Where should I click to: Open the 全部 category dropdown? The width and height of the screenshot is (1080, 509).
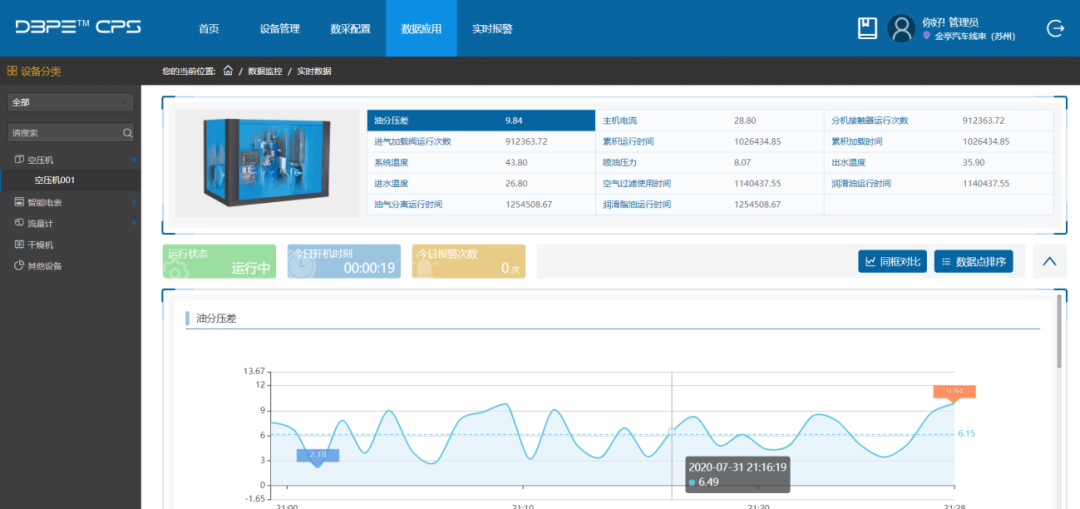pyautogui.click(x=70, y=102)
